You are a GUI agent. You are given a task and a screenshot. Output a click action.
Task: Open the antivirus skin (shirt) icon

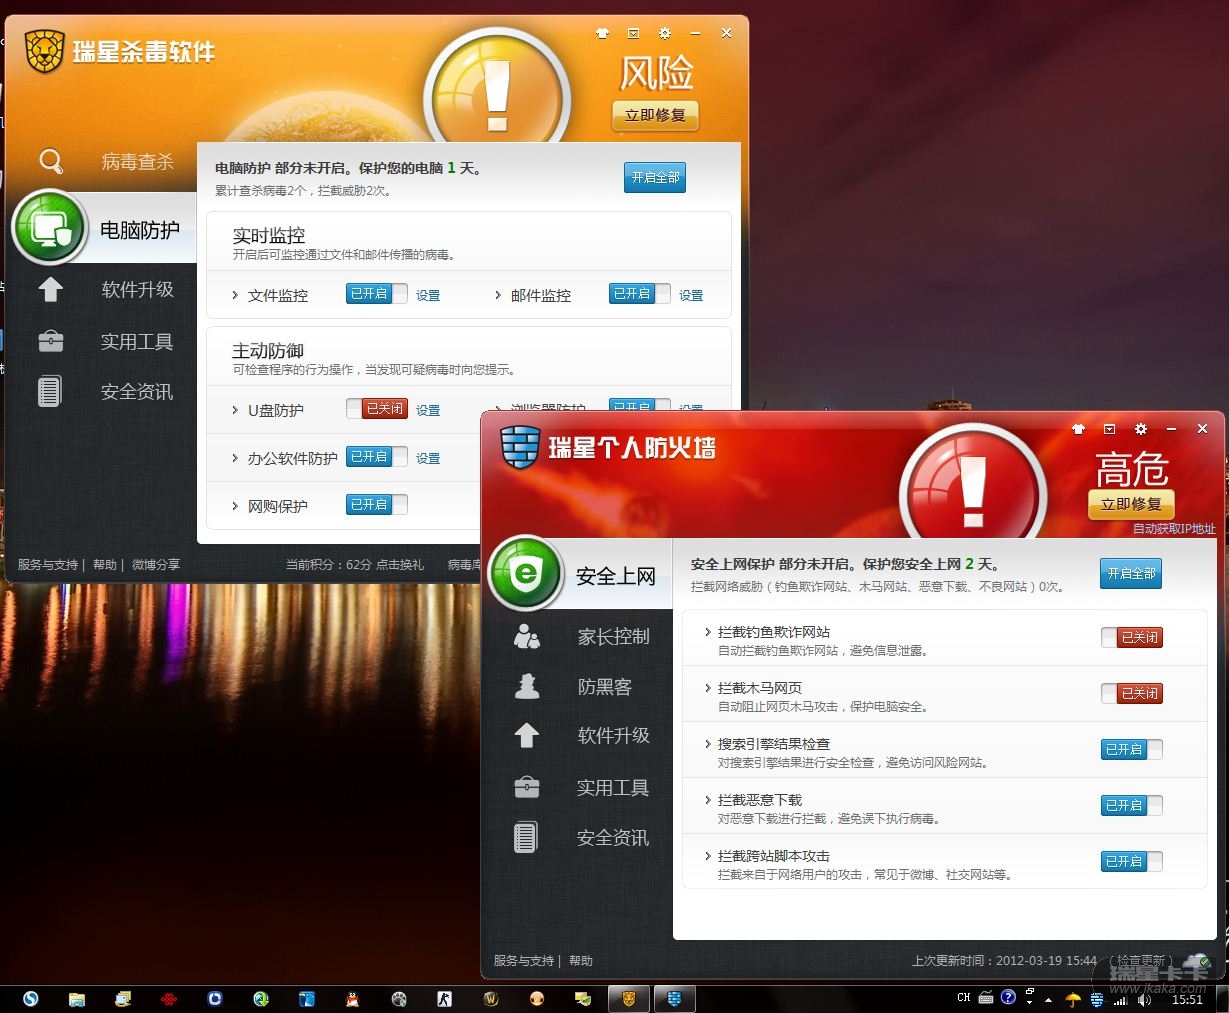click(602, 33)
